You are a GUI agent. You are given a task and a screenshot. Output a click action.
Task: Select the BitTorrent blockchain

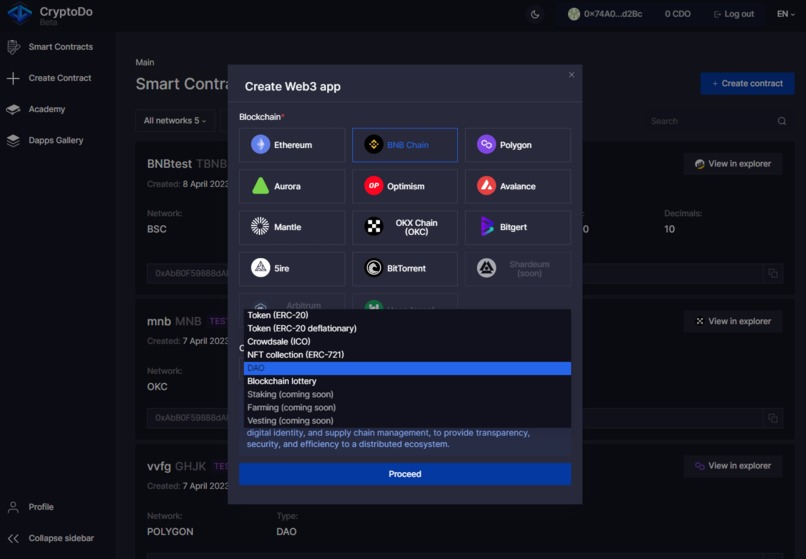tap(405, 268)
